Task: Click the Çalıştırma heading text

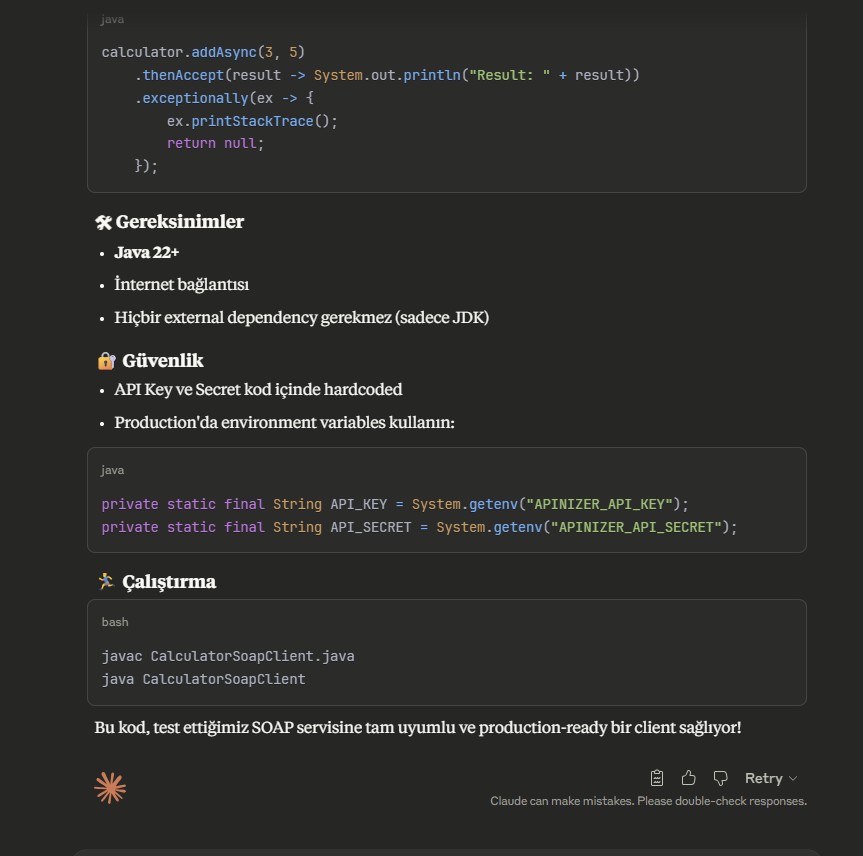Action: coord(169,581)
